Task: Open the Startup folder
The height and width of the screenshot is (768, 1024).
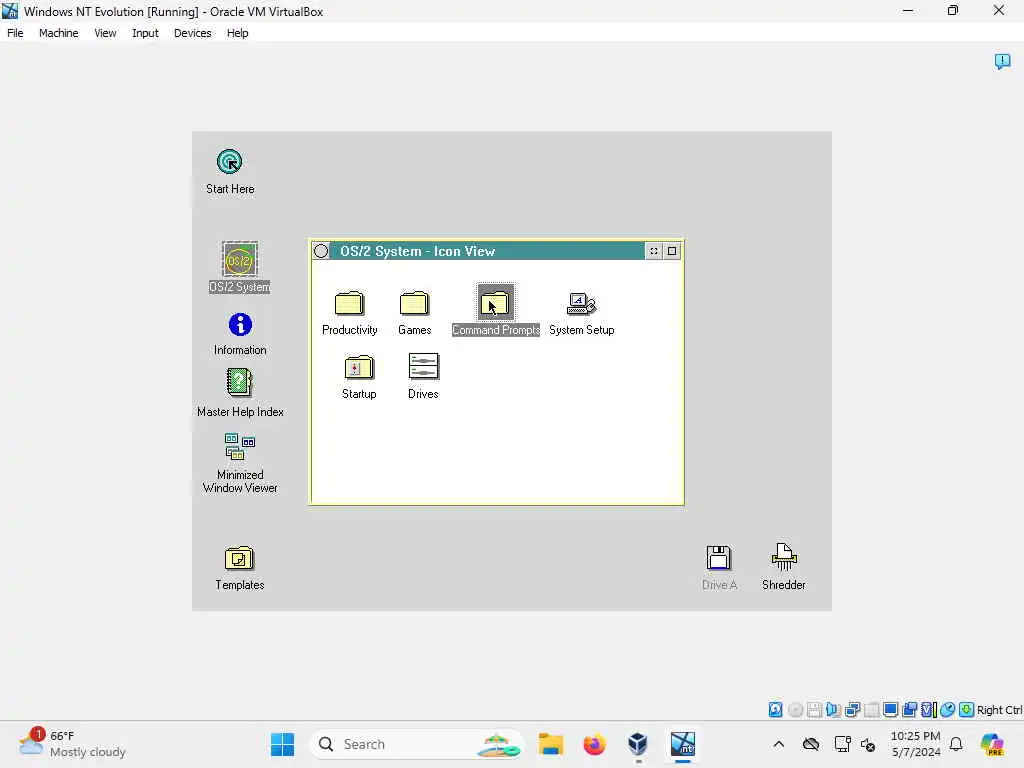Action: click(x=359, y=367)
